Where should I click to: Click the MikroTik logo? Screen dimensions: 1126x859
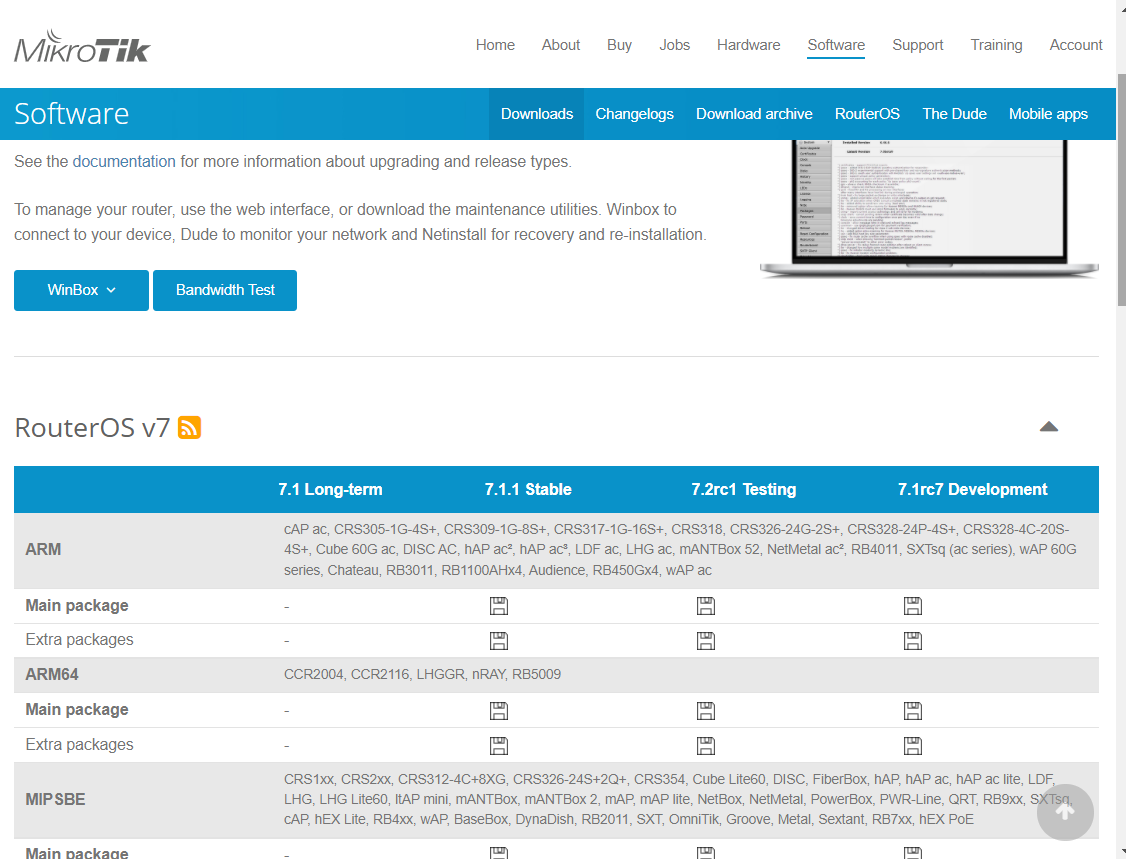click(82, 46)
